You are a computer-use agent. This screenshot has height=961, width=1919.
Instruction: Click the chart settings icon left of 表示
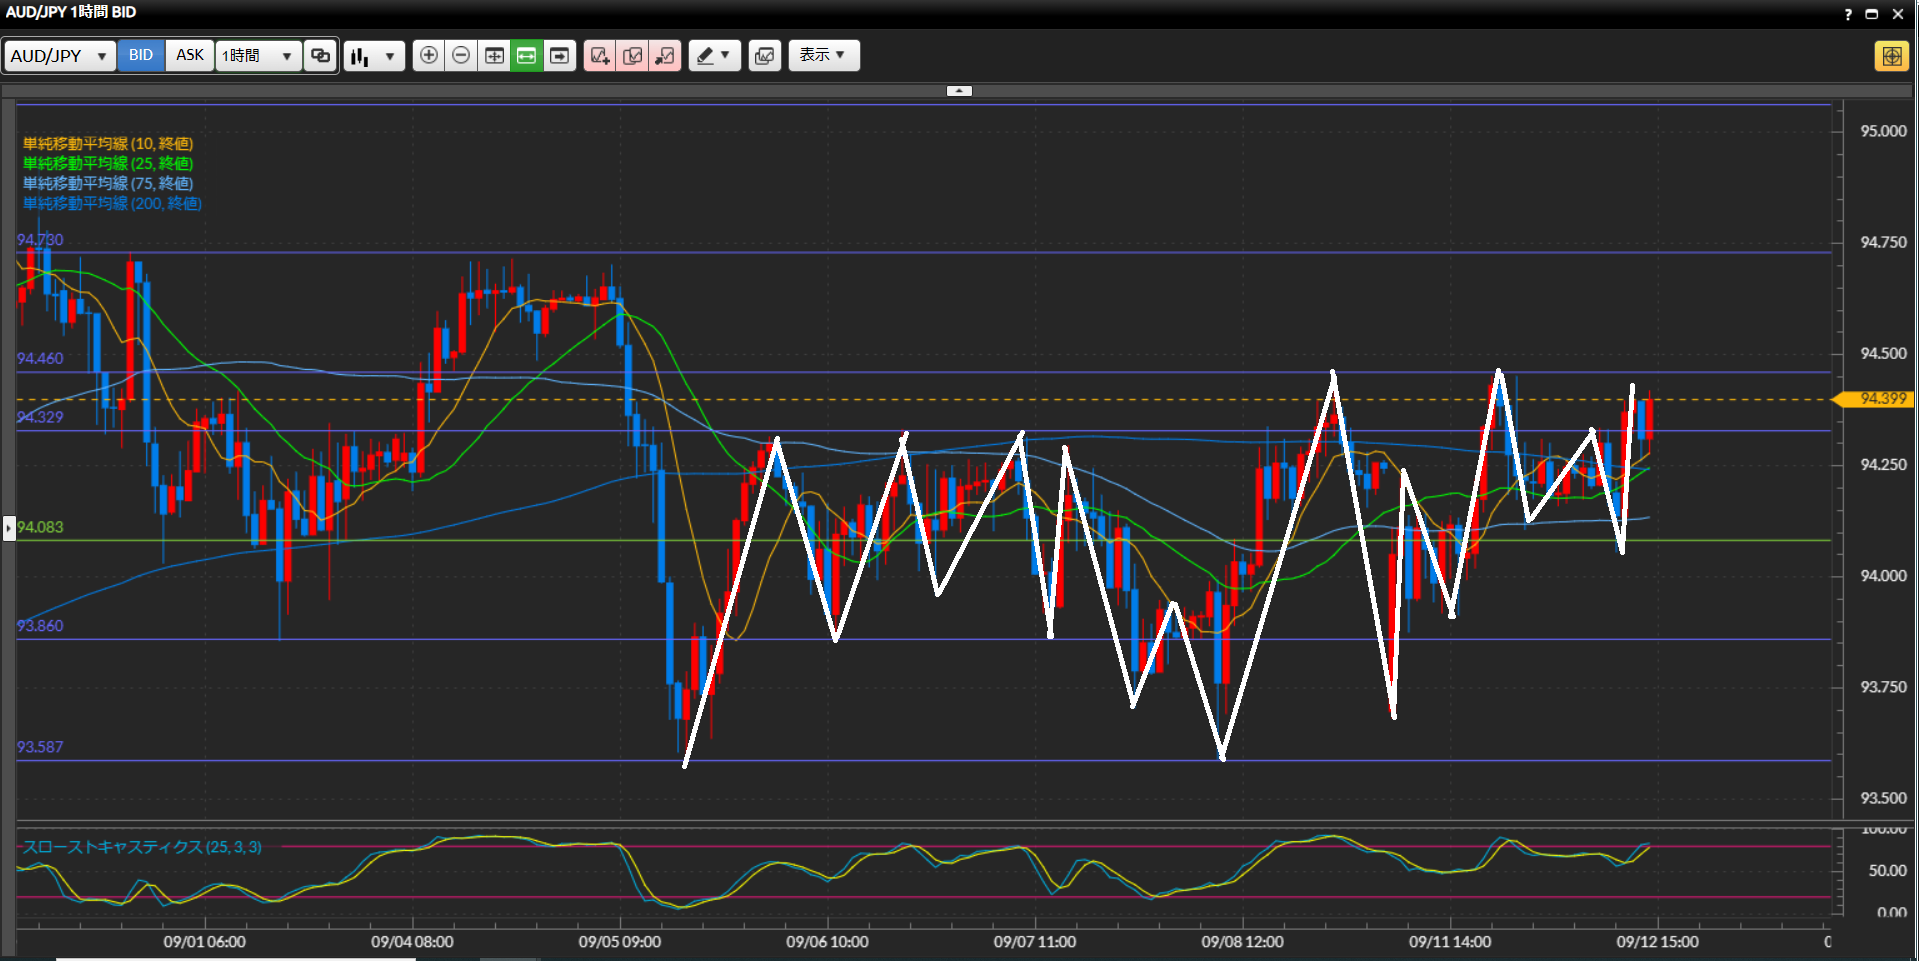[x=765, y=56]
